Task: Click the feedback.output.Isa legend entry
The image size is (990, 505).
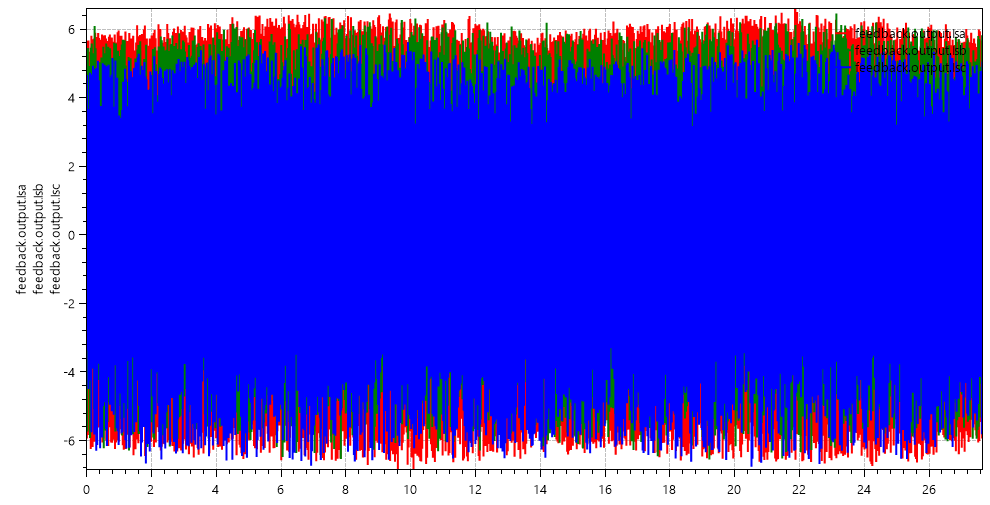Action: click(909, 33)
